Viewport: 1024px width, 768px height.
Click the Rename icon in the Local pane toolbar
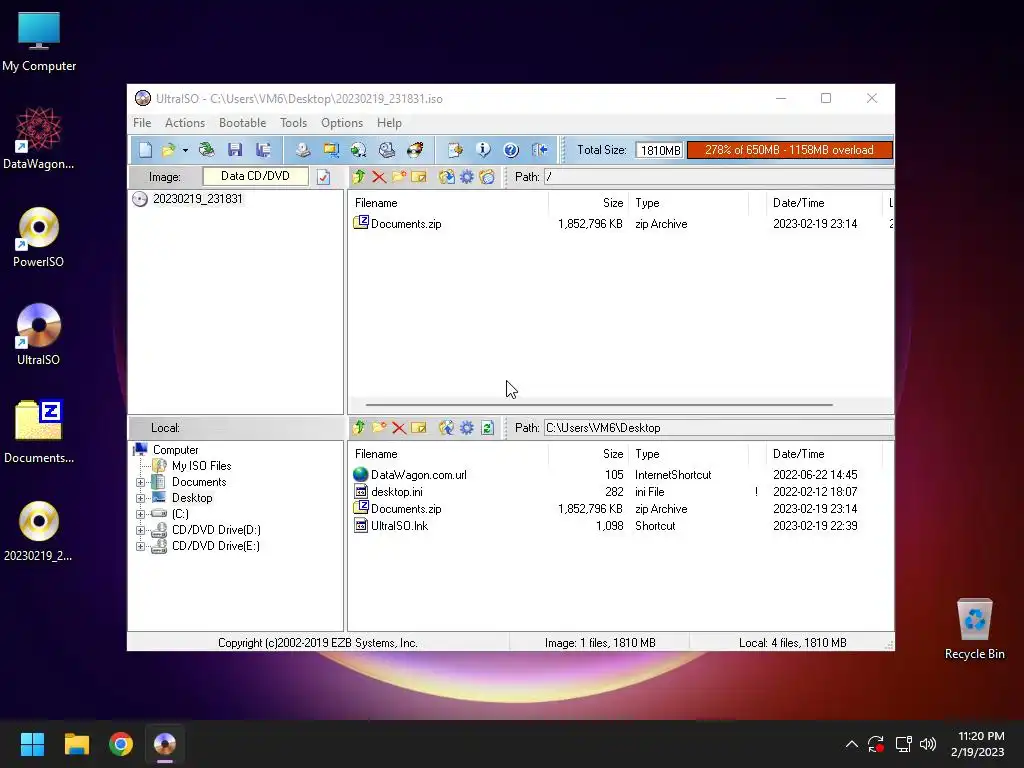click(419, 428)
